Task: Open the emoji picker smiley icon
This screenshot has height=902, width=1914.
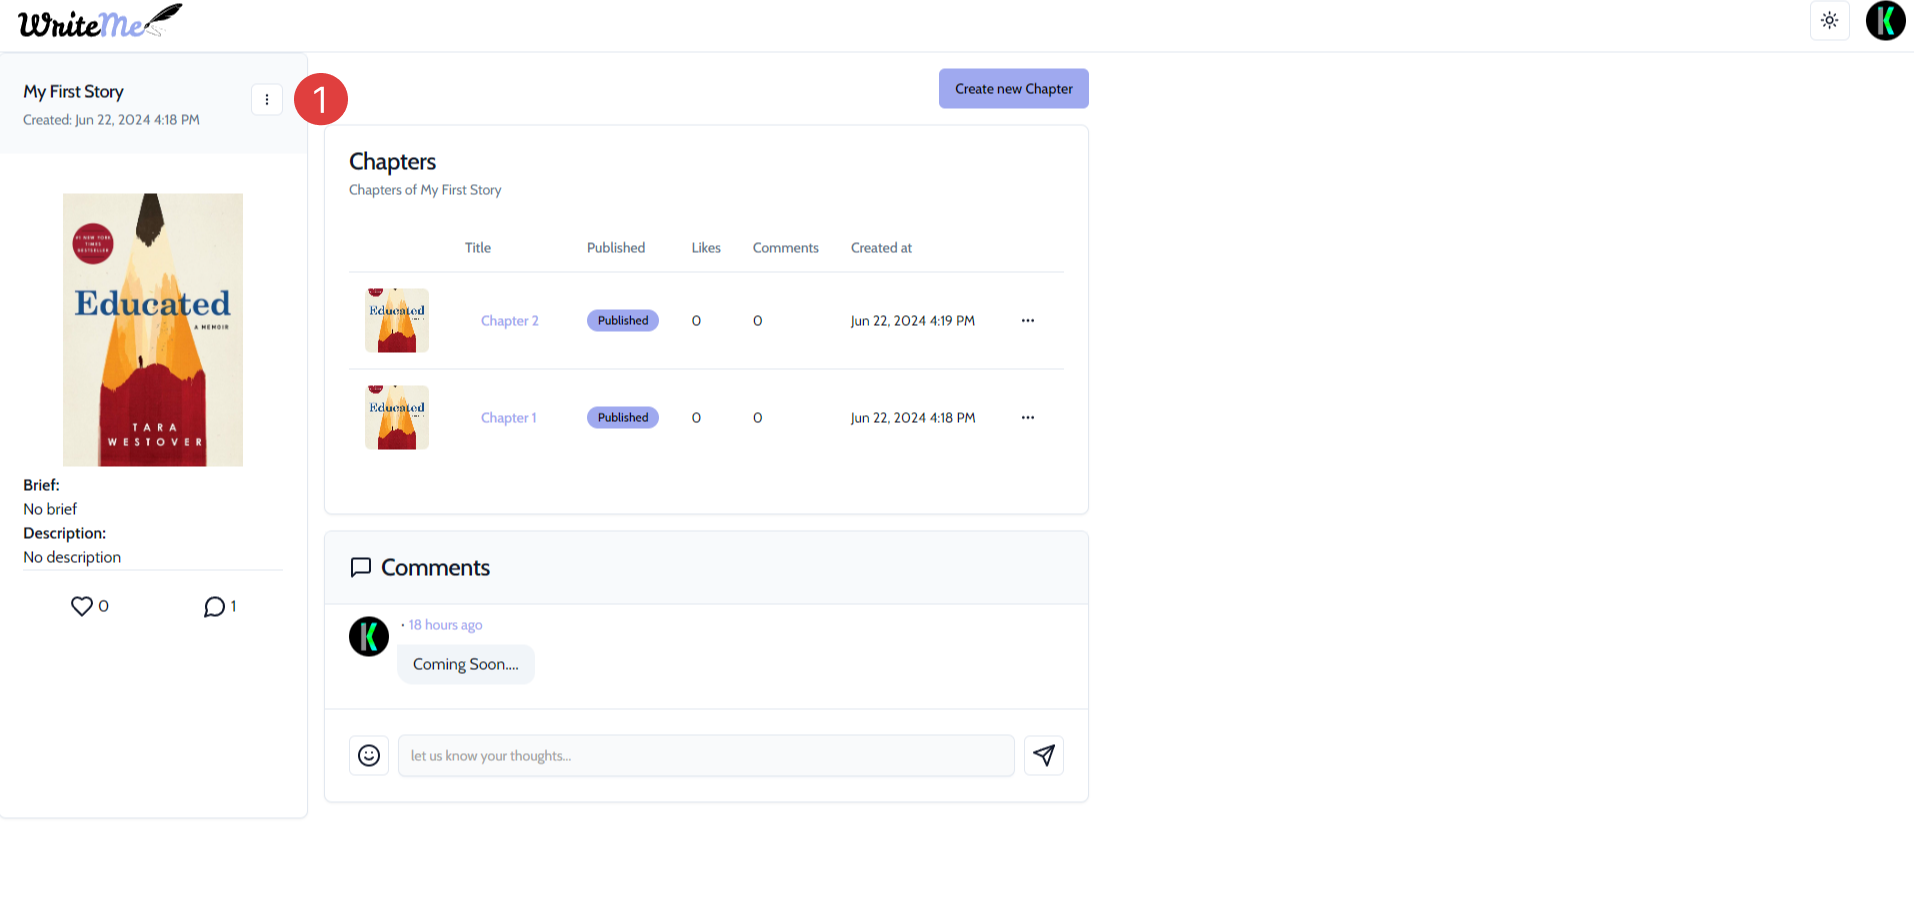Action: (x=369, y=756)
